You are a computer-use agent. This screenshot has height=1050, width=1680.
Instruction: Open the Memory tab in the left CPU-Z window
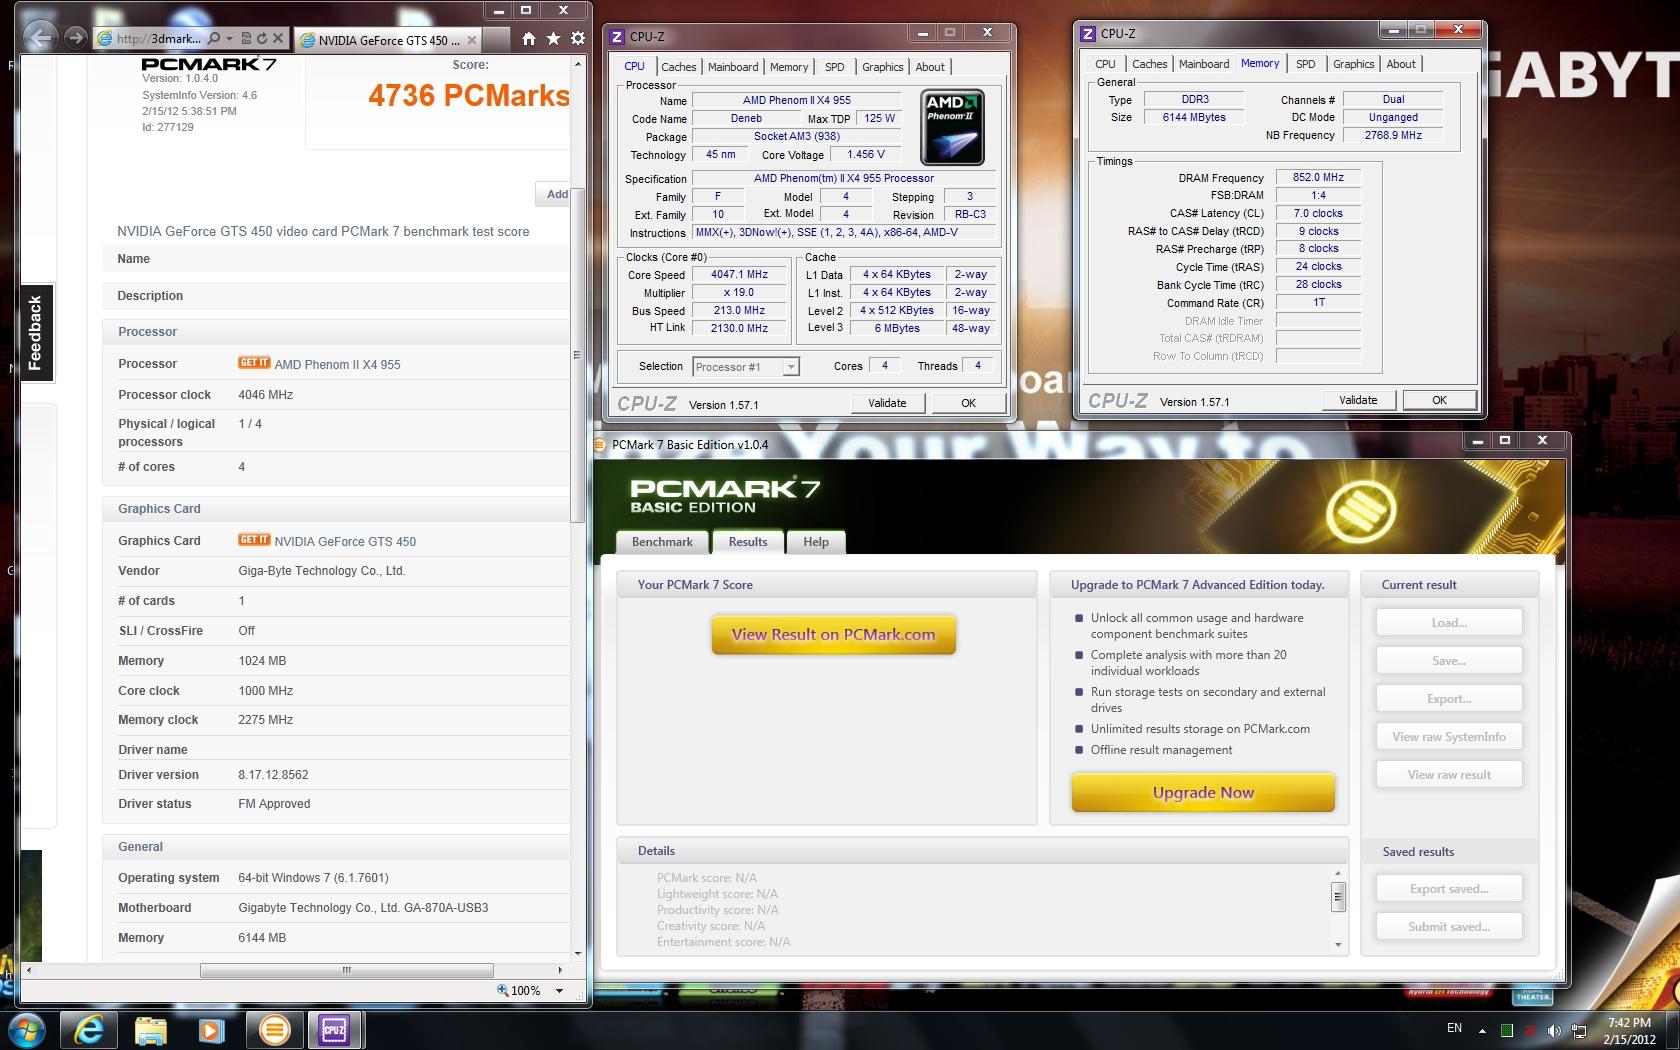[789, 67]
